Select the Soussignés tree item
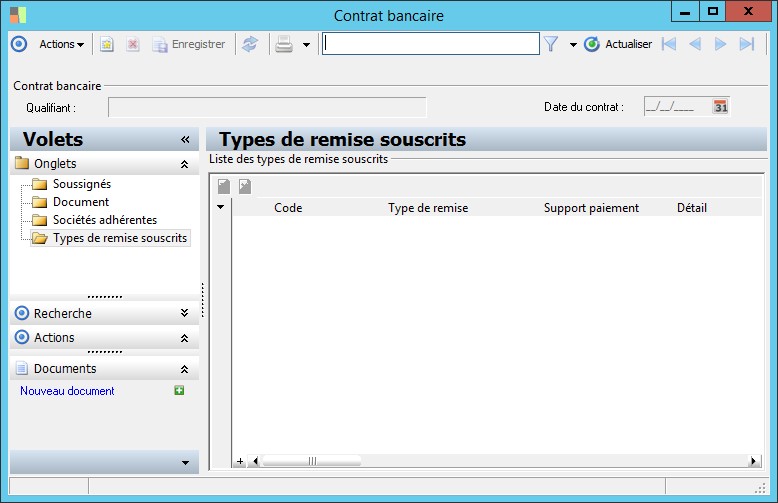The height and width of the screenshot is (503, 778). coord(82,184)
